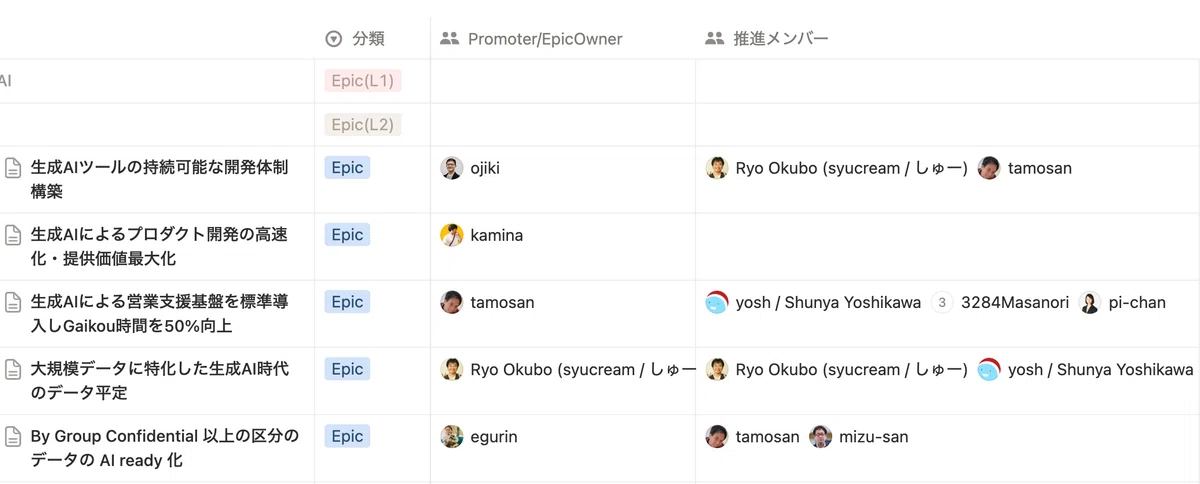Click mizu-san's avatar icon
The image size is (1200, 484).
[821, 436]
